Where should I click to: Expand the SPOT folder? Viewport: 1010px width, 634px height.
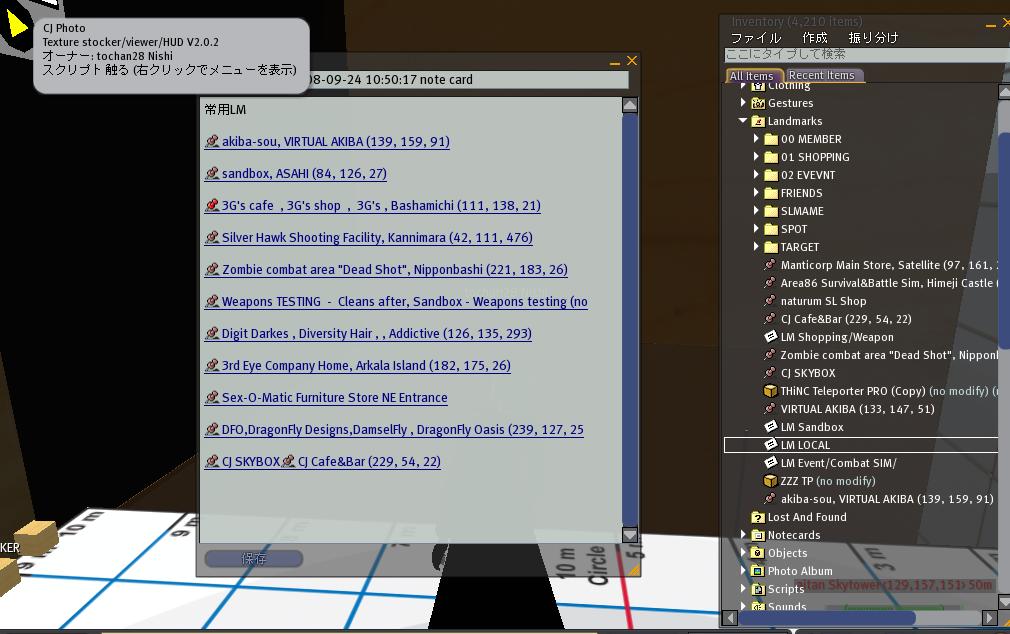pyautogui.click(x=756, y=229)
